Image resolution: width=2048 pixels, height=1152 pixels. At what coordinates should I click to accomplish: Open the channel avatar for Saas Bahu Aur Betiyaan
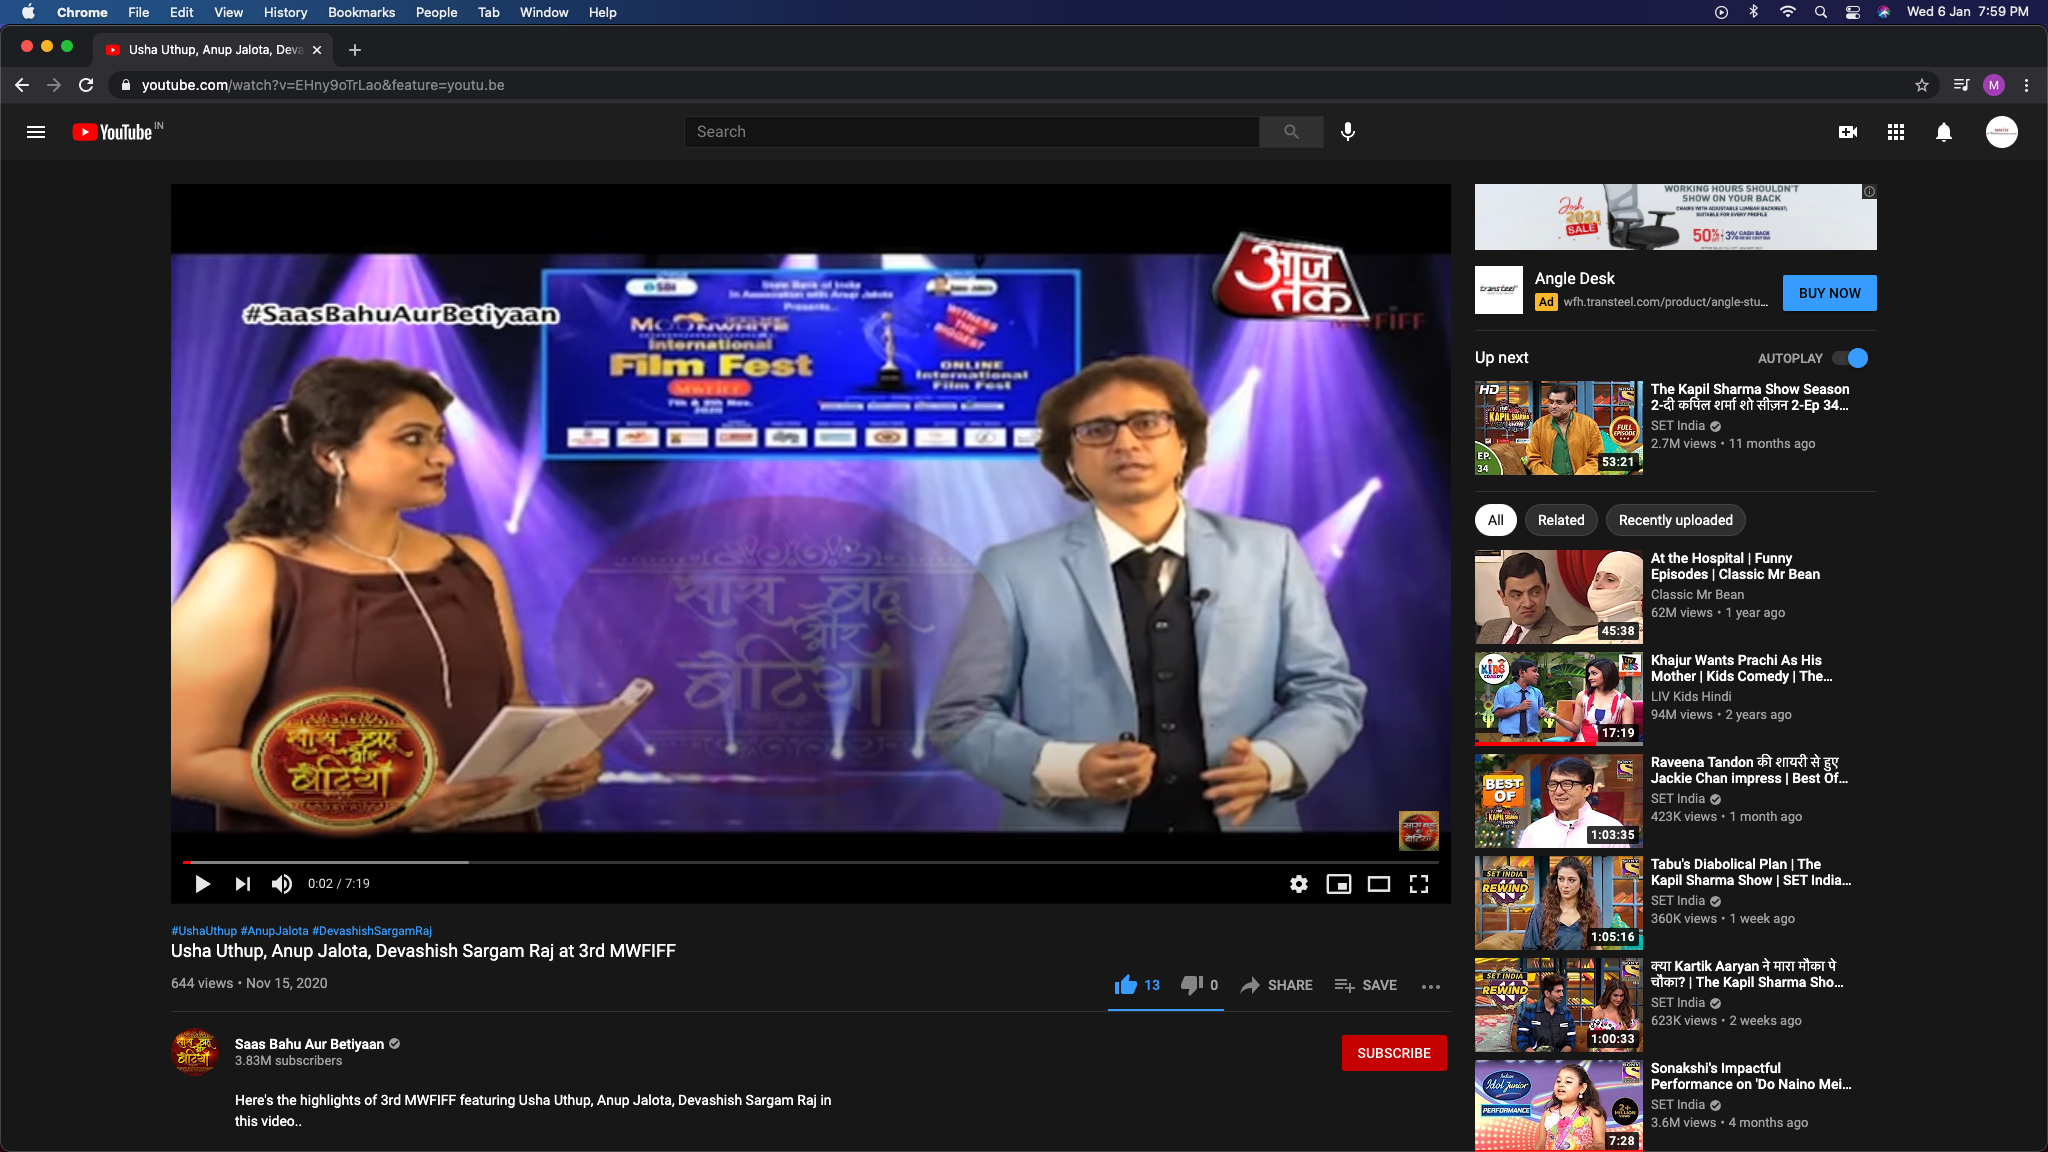pos(195,1052)
